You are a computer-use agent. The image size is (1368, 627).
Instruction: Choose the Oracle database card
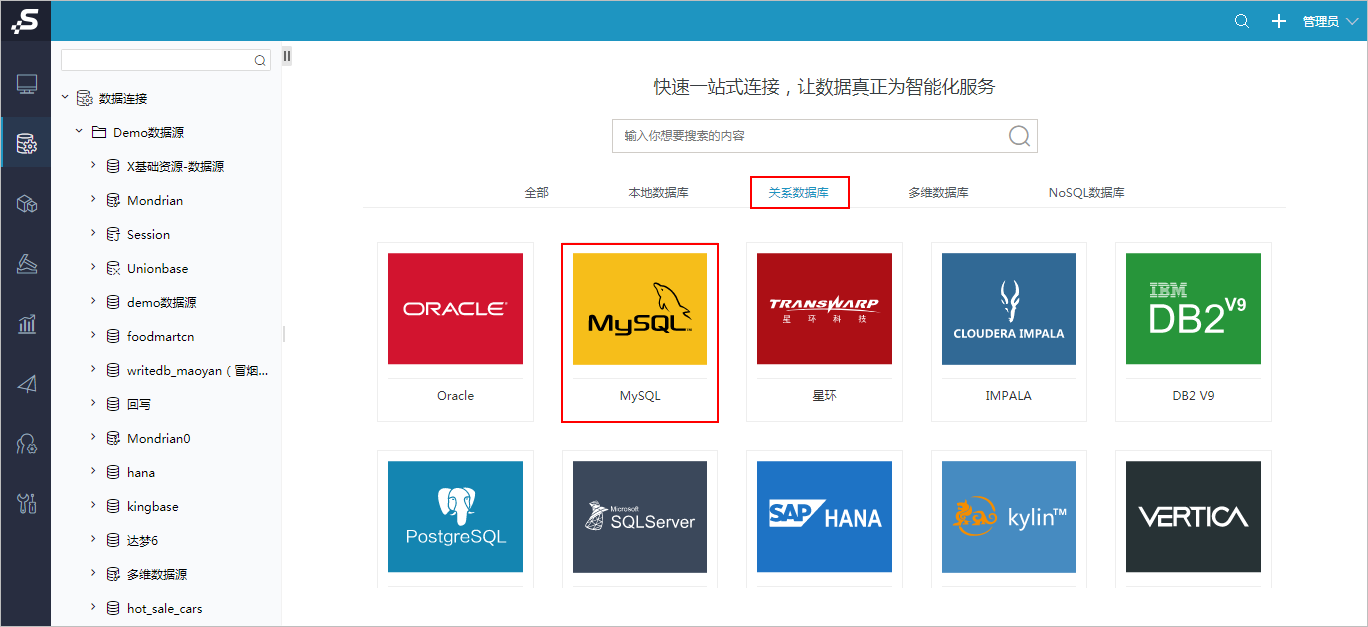pos(455,332)
